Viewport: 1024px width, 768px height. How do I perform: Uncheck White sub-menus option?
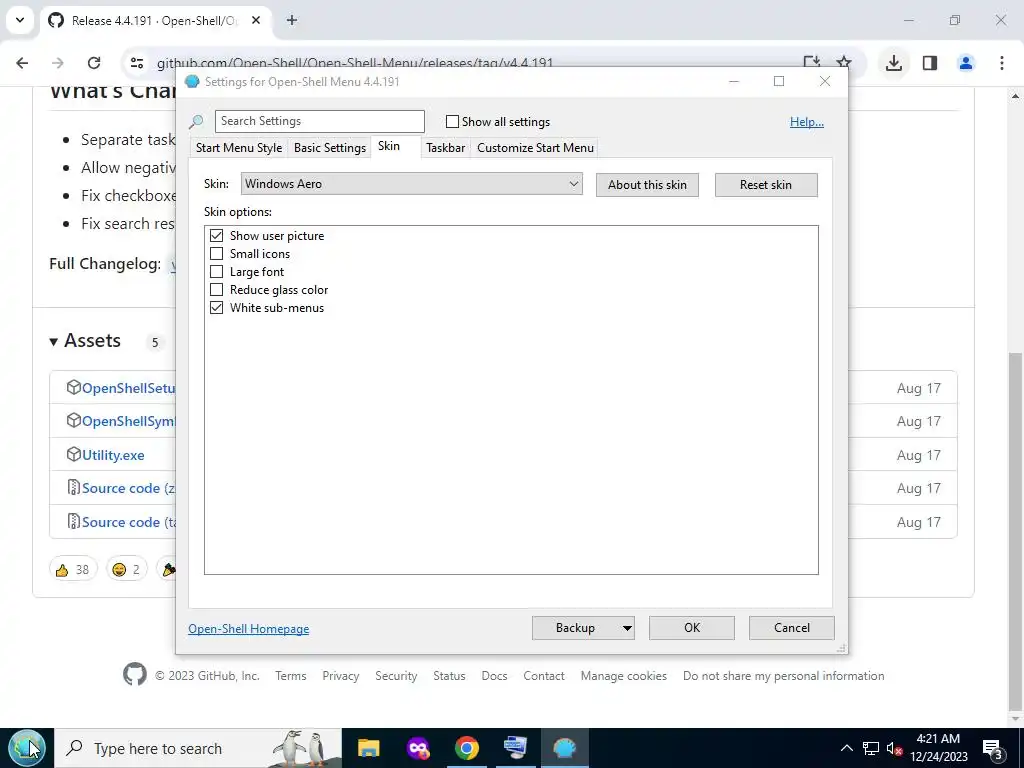click(x=216, y=308)
